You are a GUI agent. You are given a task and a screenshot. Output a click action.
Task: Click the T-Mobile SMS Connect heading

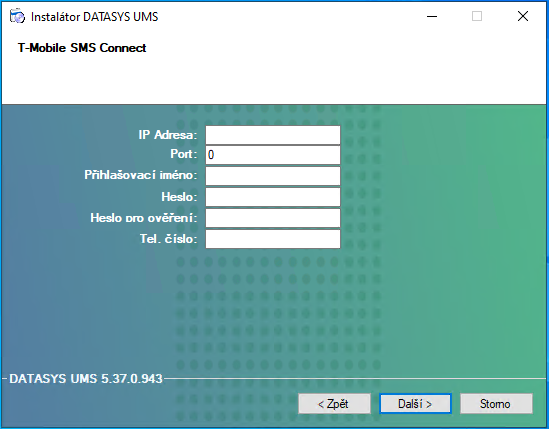click(82, 48)
